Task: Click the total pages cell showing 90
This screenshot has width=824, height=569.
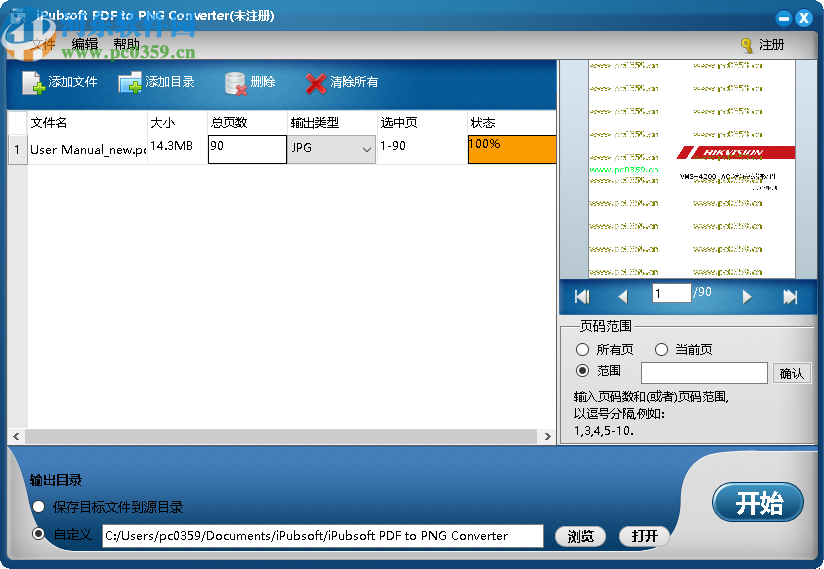Action: point(247,150)
